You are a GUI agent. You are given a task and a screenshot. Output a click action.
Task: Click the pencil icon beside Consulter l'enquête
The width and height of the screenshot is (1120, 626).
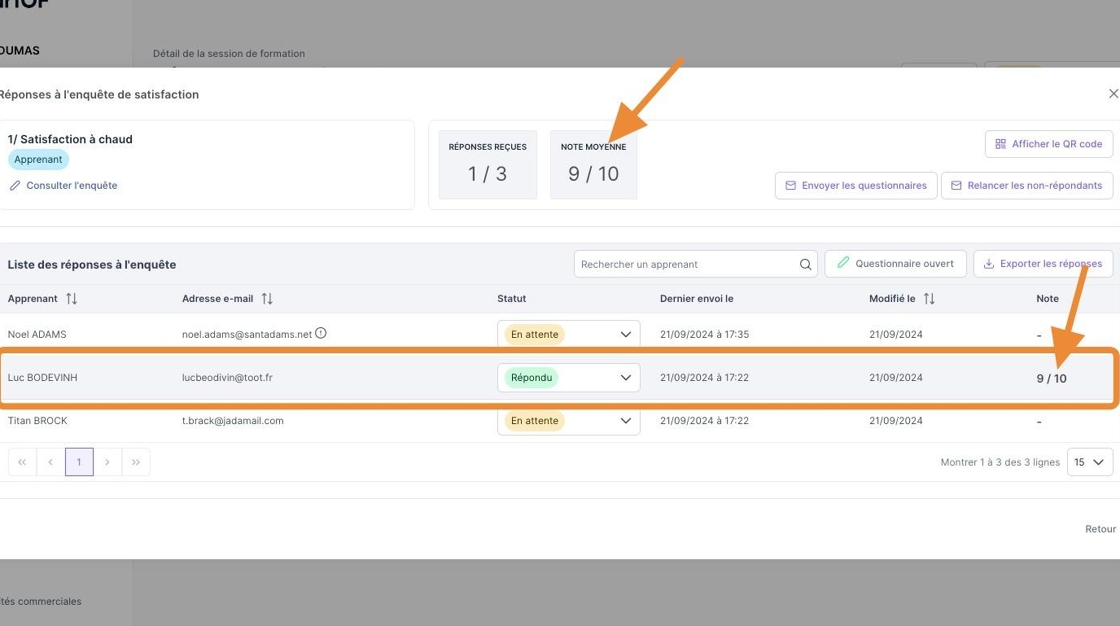click(x=15, y=186)
